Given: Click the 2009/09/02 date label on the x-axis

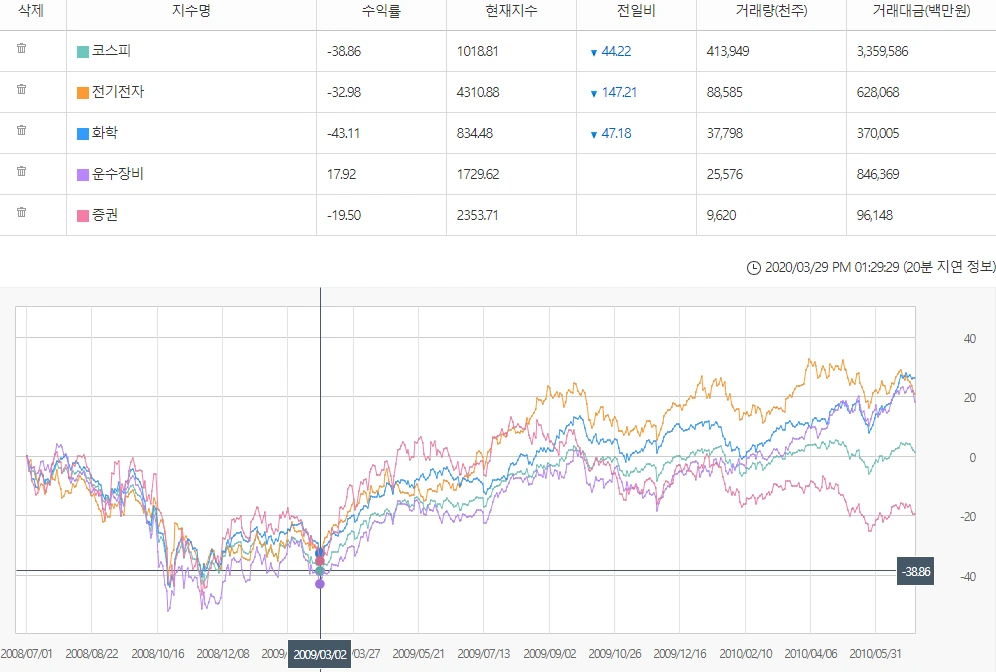Looking at the screenshot, I should click(x=549, y=654).
